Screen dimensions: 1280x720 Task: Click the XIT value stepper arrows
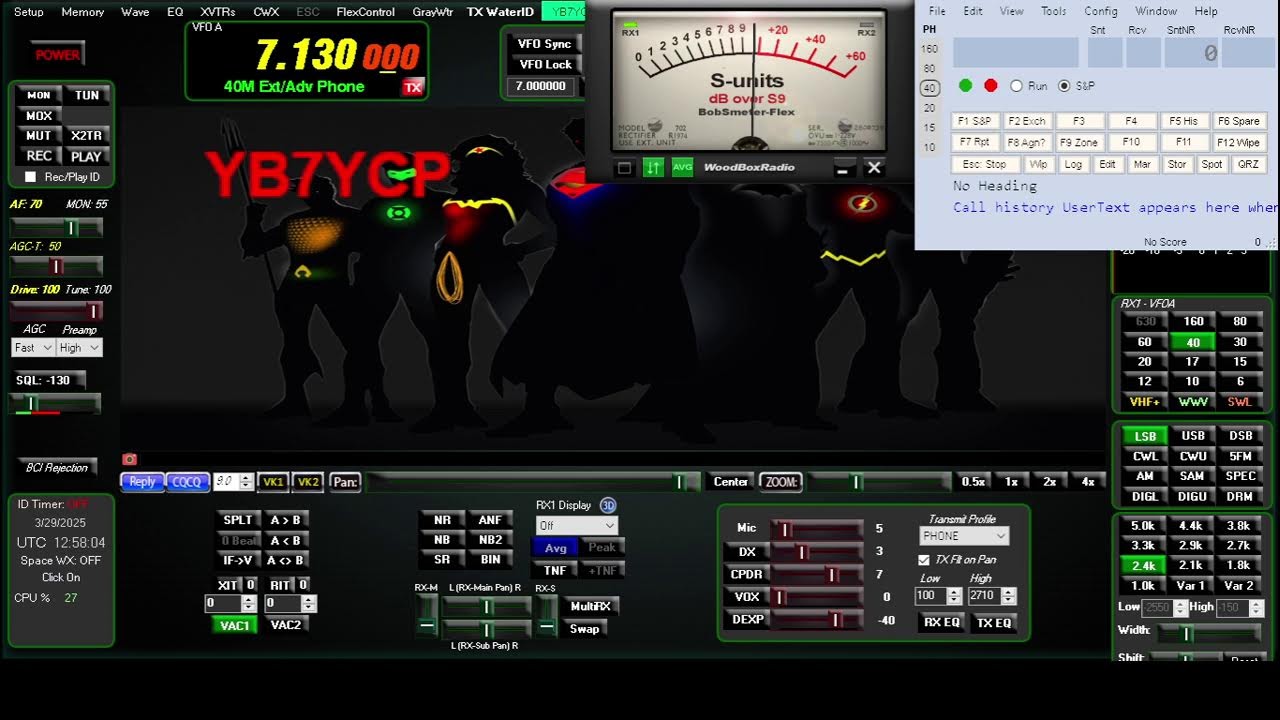tap(250, 604)
